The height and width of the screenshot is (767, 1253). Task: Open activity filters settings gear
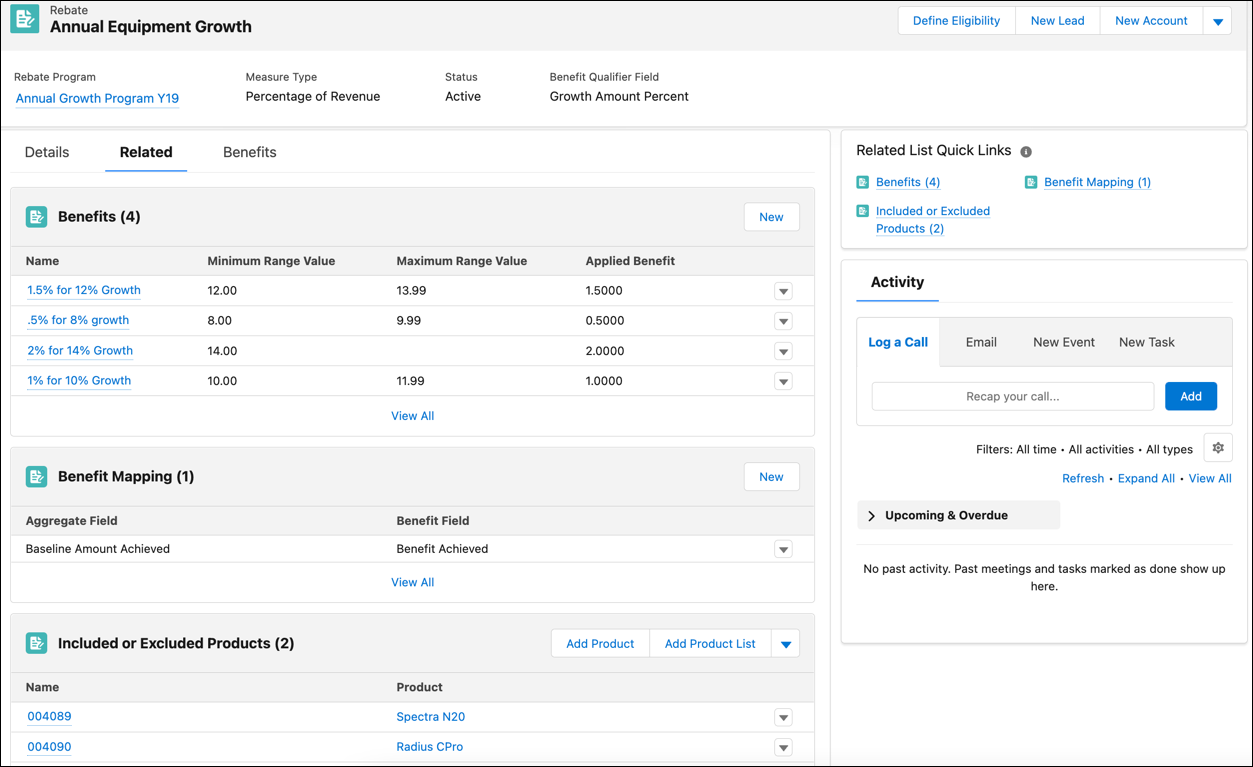[1217, 448]
